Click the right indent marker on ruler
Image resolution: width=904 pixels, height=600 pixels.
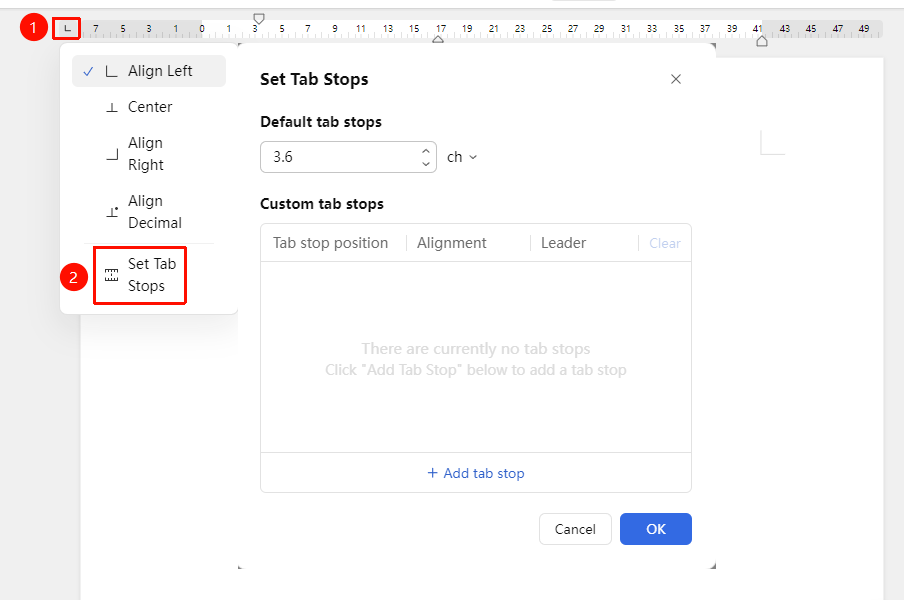pyautogui.click(x=762, y=41)
